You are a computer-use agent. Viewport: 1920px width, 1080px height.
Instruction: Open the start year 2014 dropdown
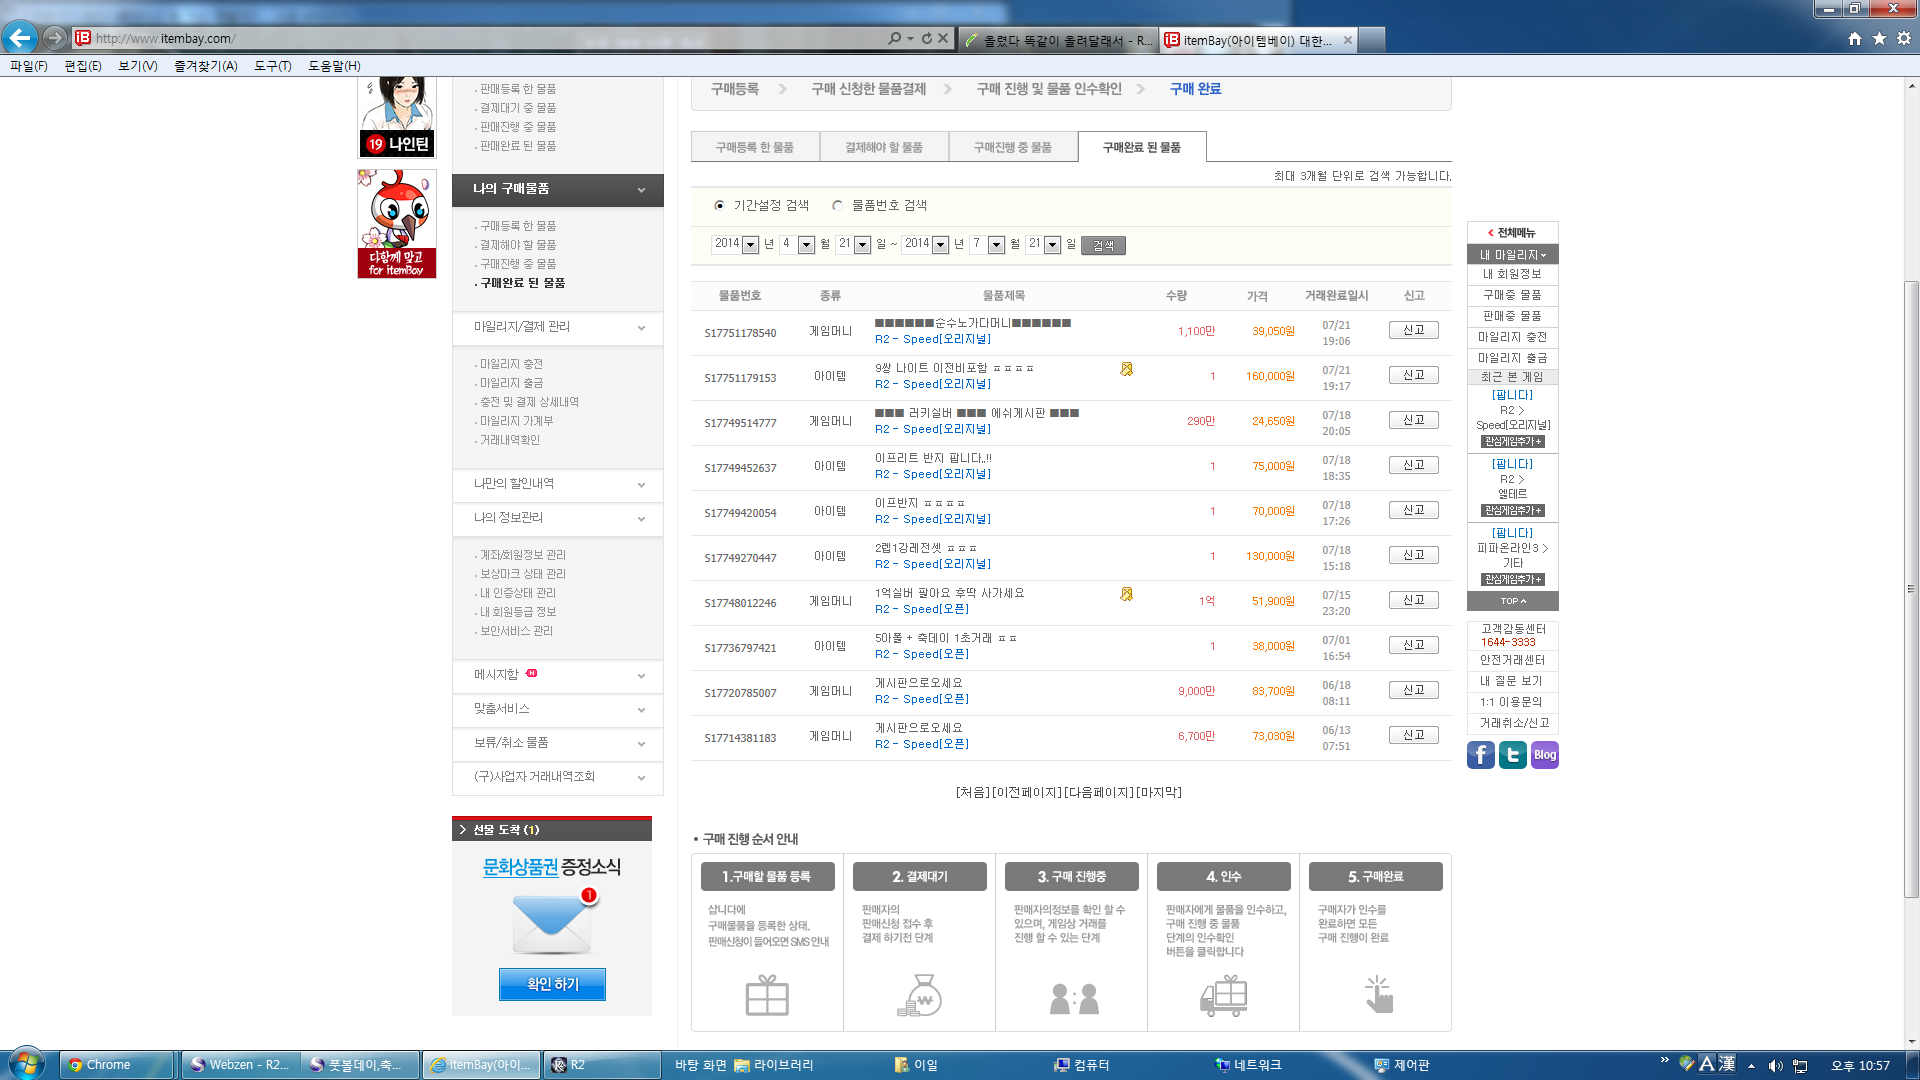750,245
